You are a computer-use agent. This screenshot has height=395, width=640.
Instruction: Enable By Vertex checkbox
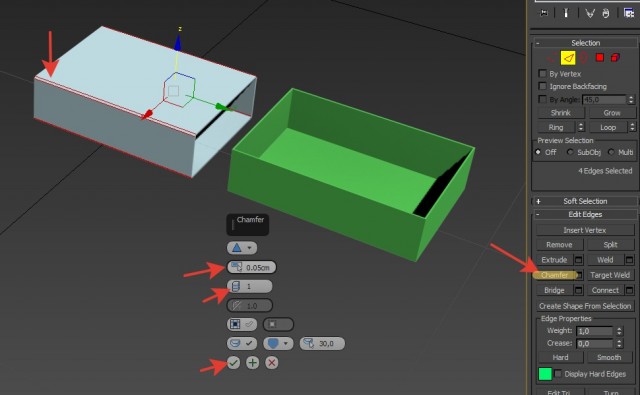[x=542, y=73]
